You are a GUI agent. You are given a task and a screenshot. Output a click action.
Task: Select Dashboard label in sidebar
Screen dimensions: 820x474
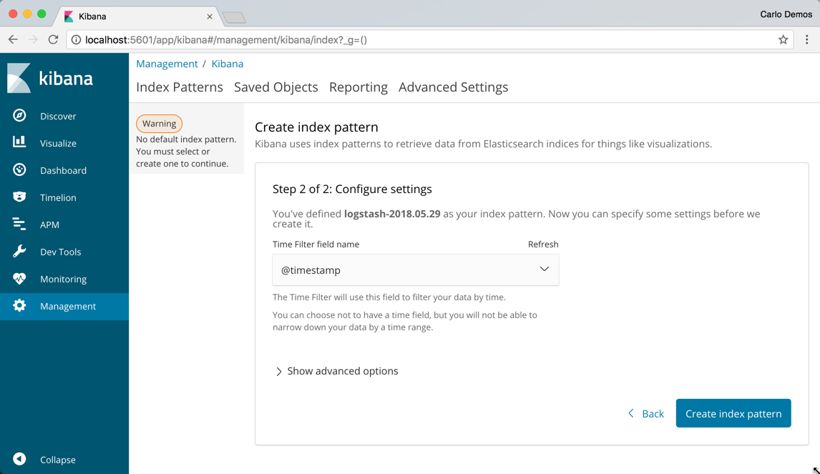(63, 171)
